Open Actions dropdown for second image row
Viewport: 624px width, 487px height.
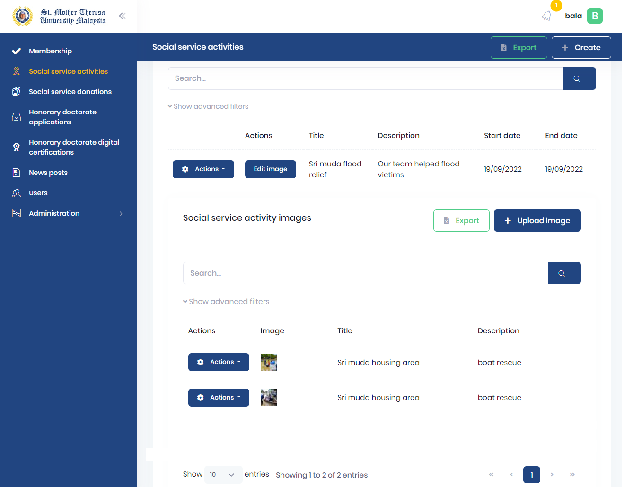click(x=218, y=398)
